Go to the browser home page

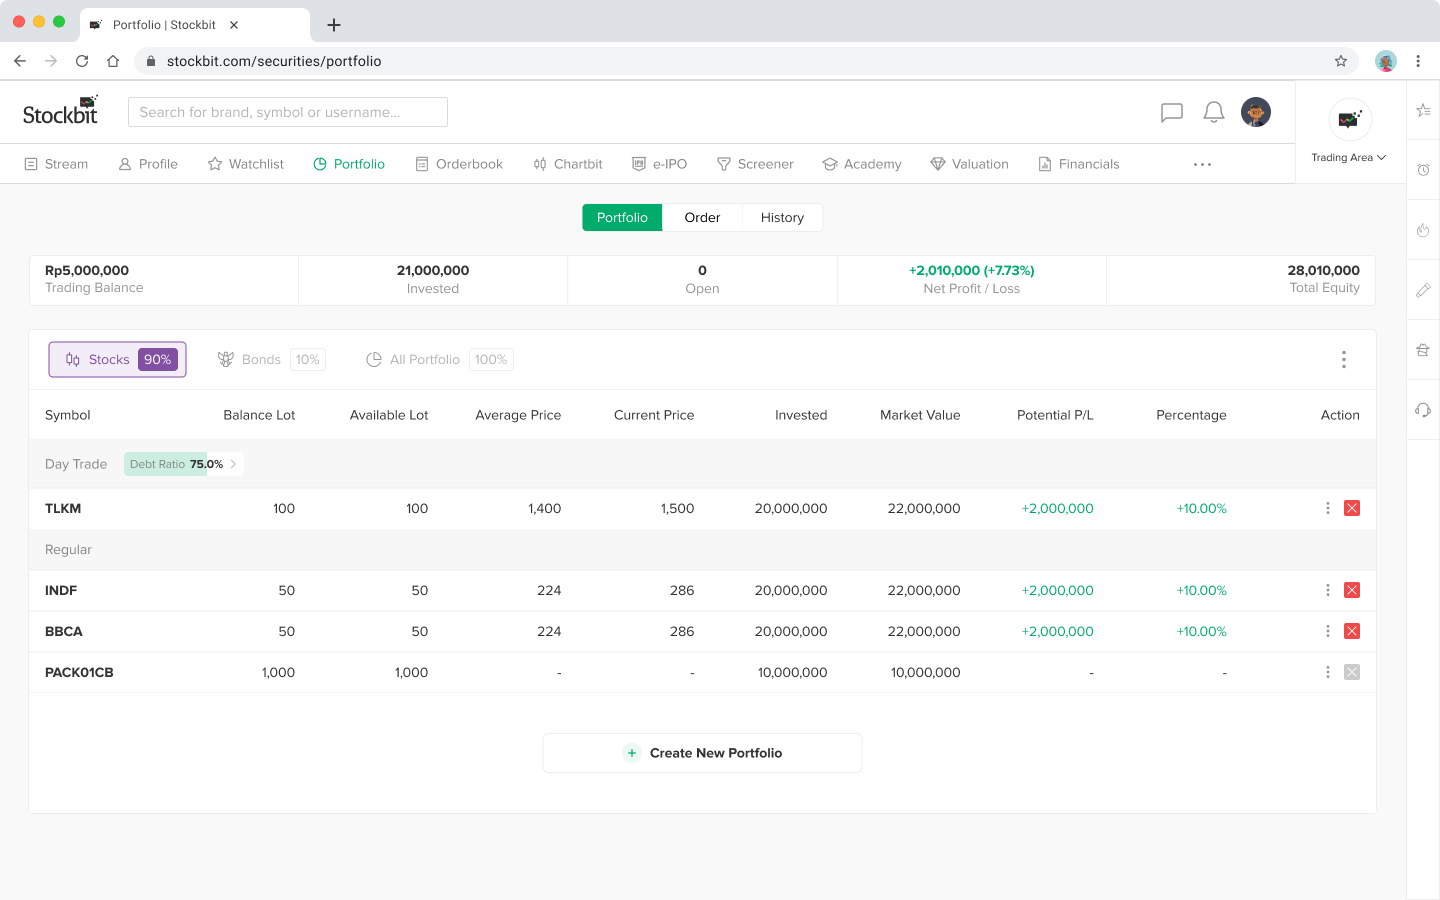(113, 61)
